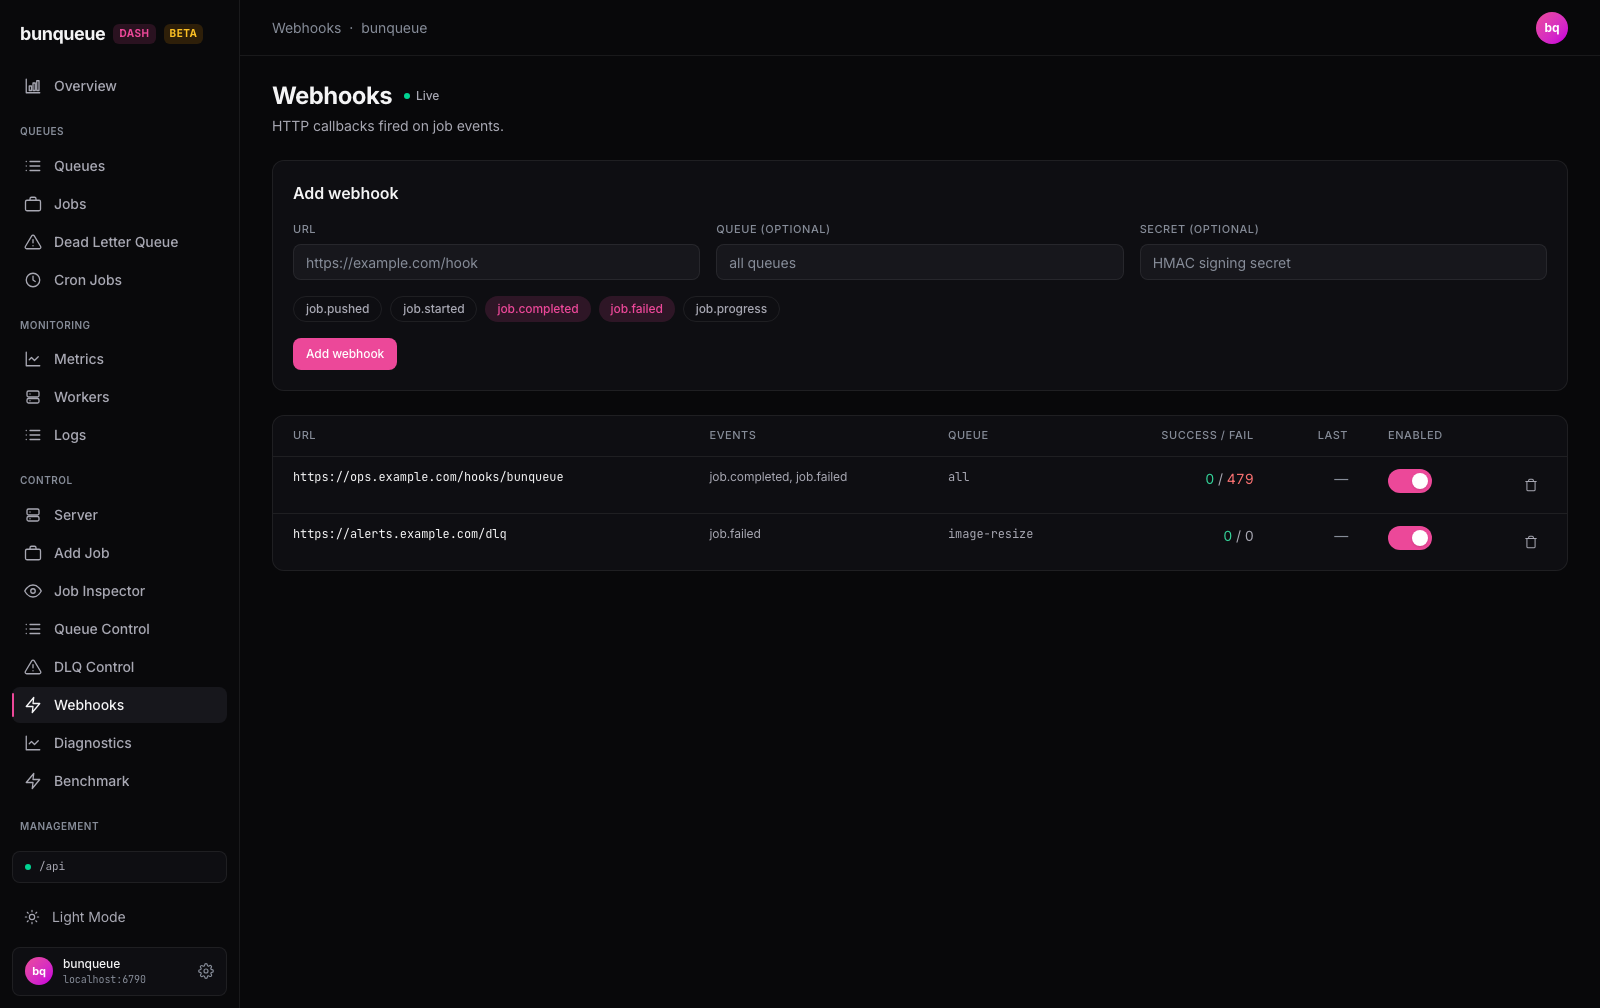Open the all queues selector field
The height and width of the screenshot is (1008, 1600).
tap(920, 263)
